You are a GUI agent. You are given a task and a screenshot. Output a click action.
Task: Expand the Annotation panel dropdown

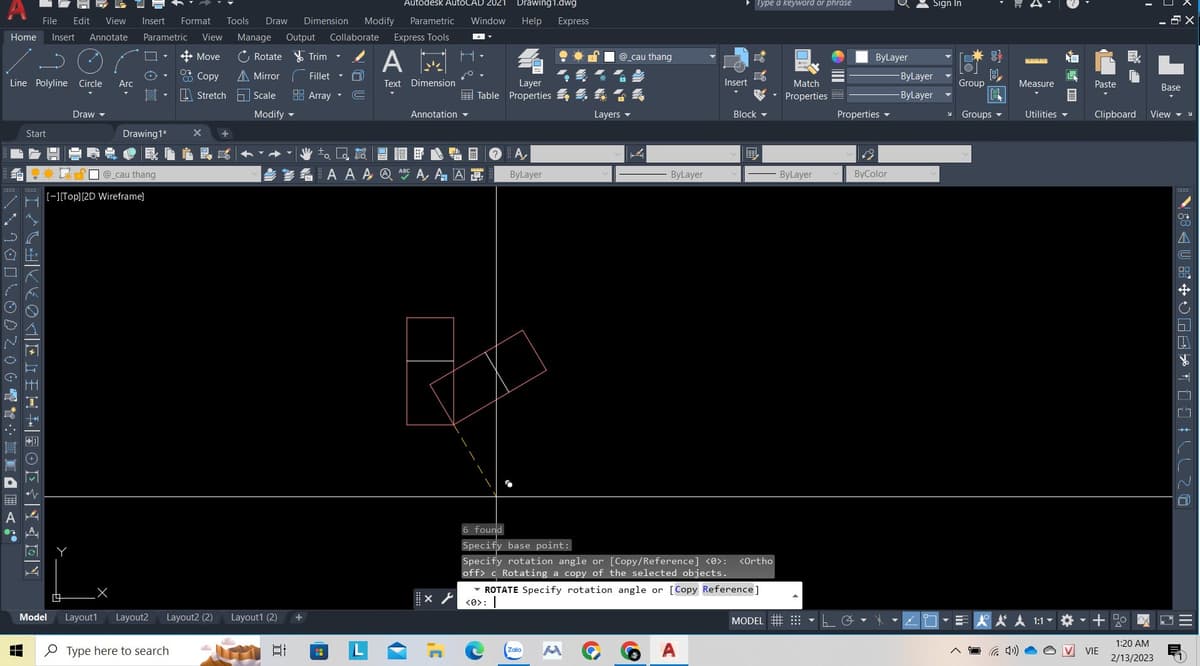(439, 114)
